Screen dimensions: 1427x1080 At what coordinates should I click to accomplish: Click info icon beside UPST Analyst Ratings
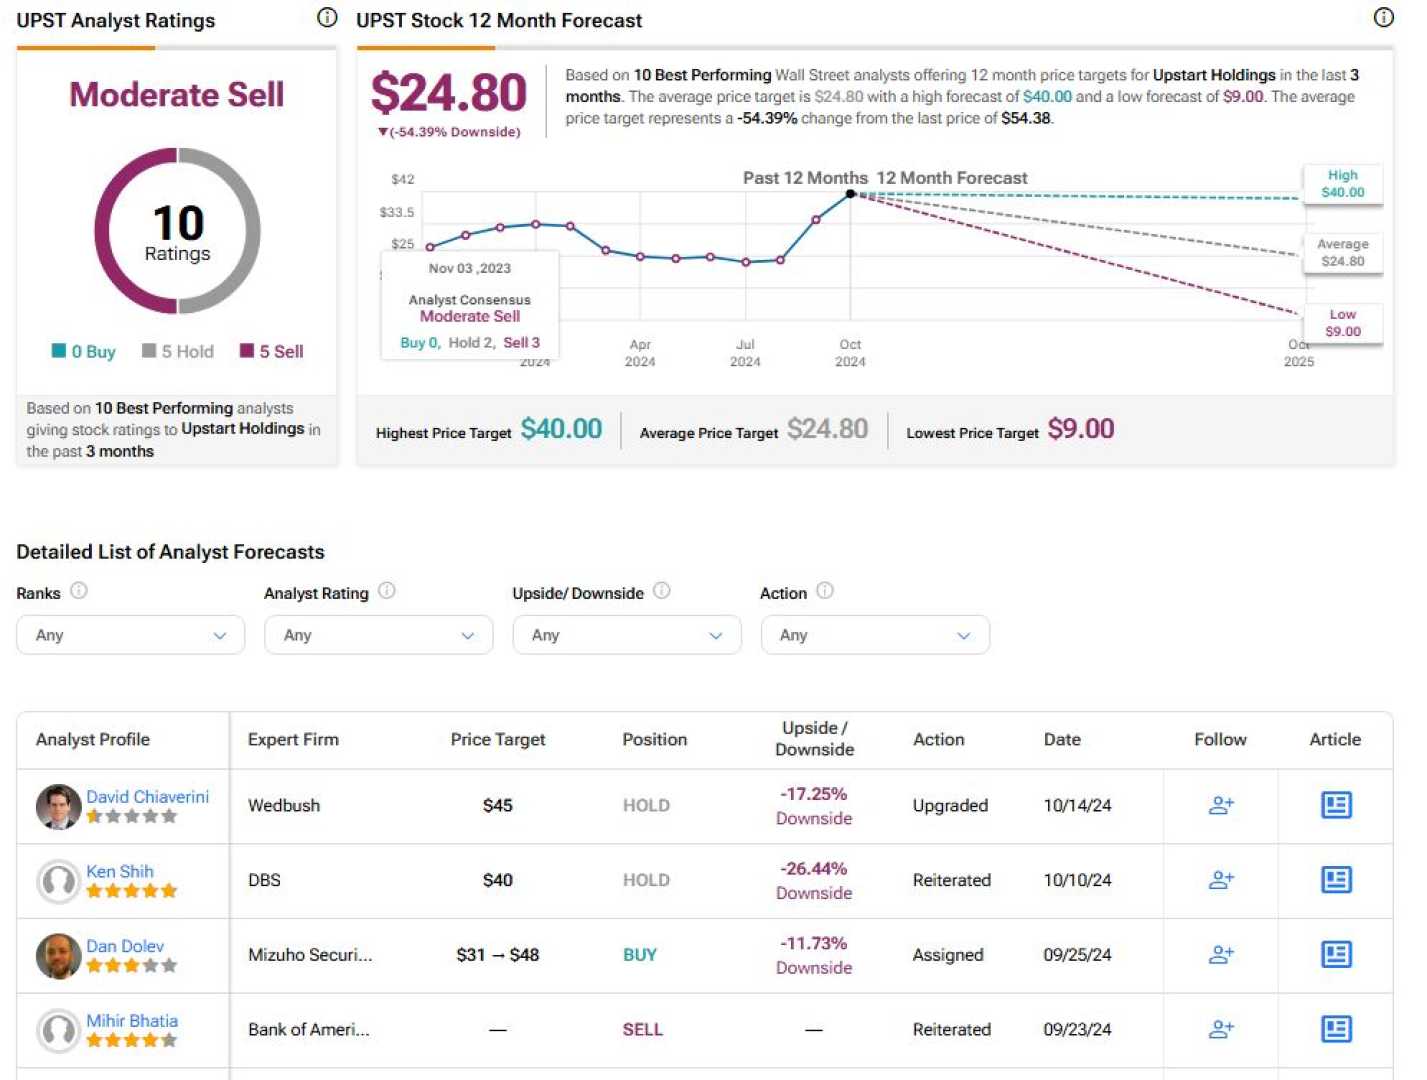pyautogui.click(x=327, y=17)
